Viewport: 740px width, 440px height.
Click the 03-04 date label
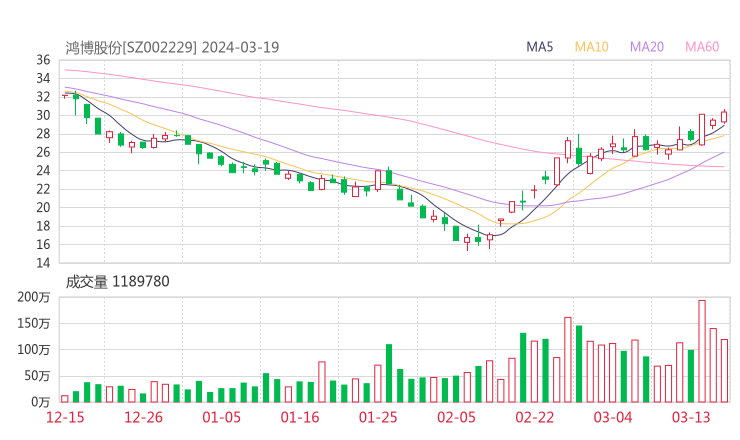coord(613,417)
